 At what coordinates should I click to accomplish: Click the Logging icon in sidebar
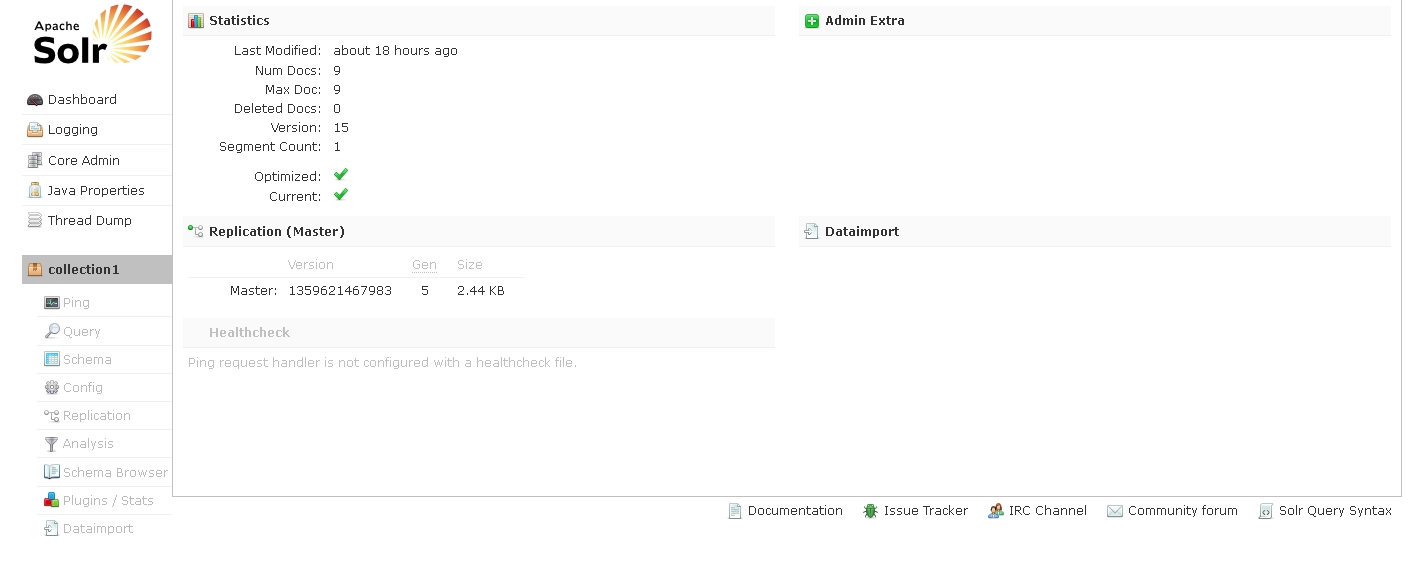click(x=35, y=130)
